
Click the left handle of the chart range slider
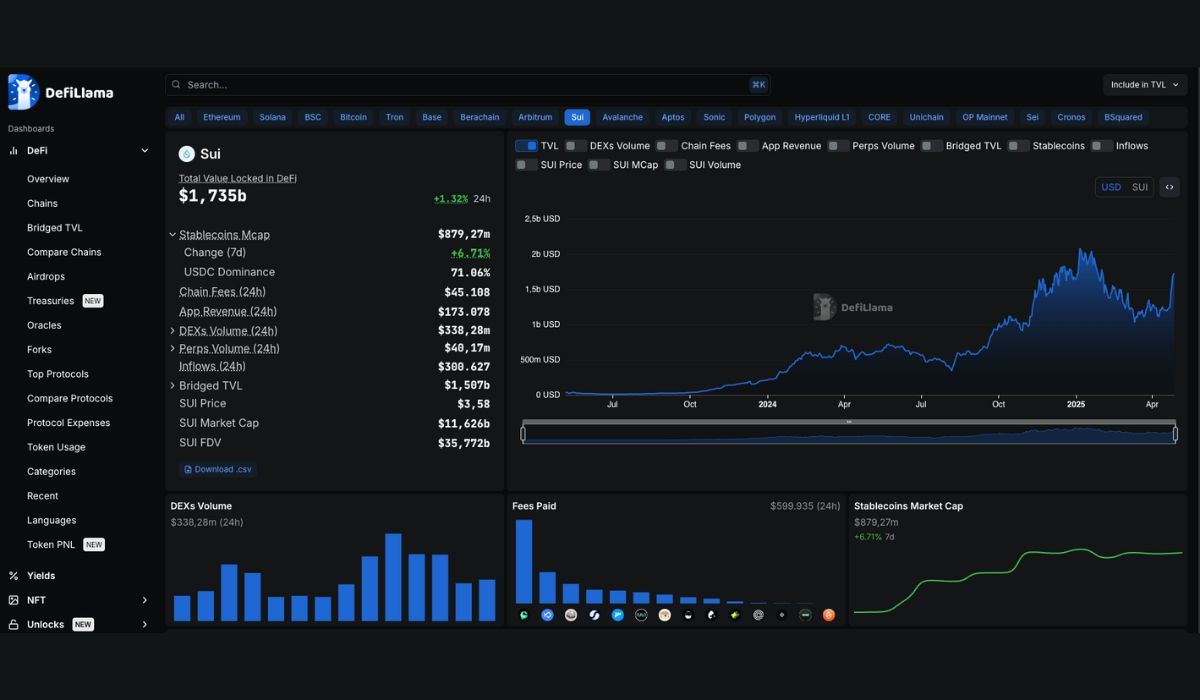tap(522, 434)
